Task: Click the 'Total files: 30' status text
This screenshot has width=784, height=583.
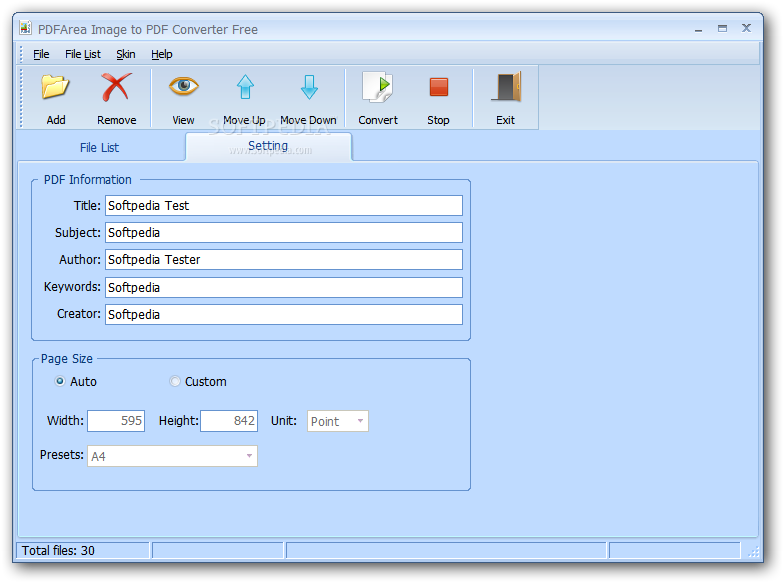Action: coord(58,550)
